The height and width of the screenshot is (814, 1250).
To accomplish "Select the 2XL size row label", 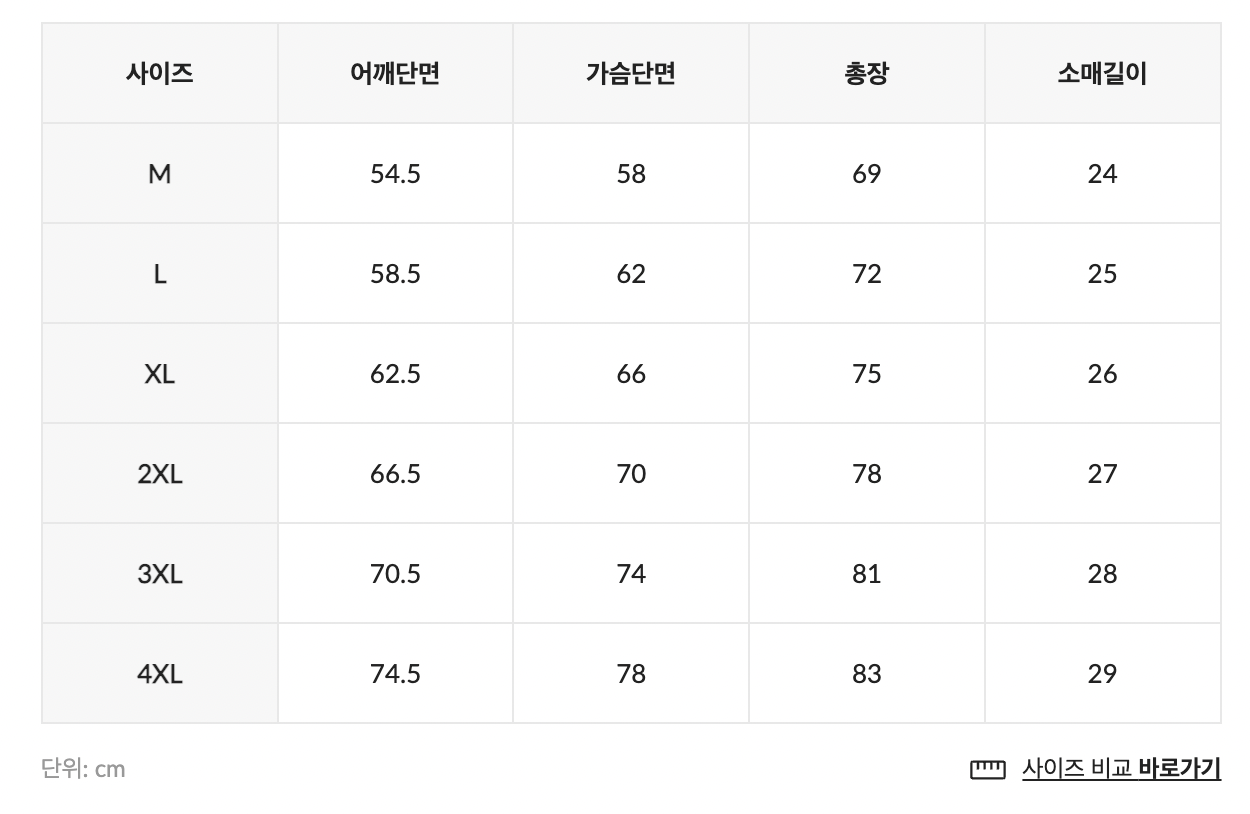I will (x=160, y=474).
